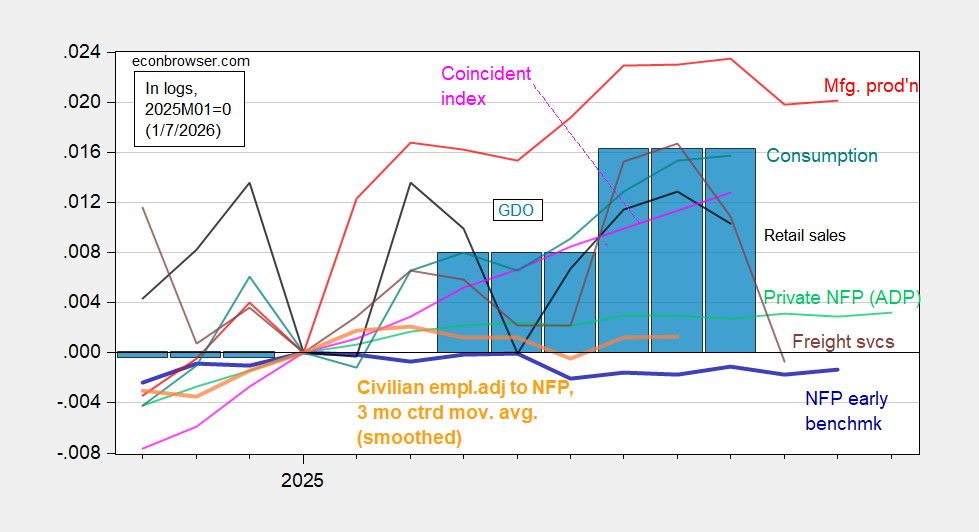
Task: Select the Freight svcs label
Action: [x=843, y=342]
